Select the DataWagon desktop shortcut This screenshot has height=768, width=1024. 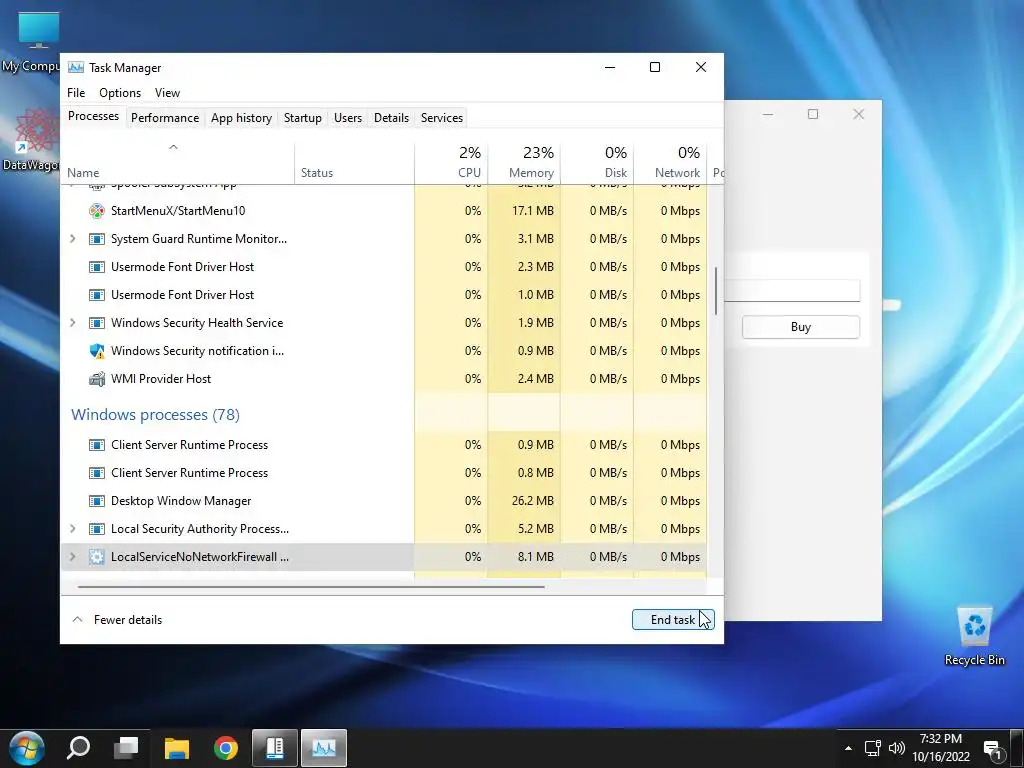point(31,139)
